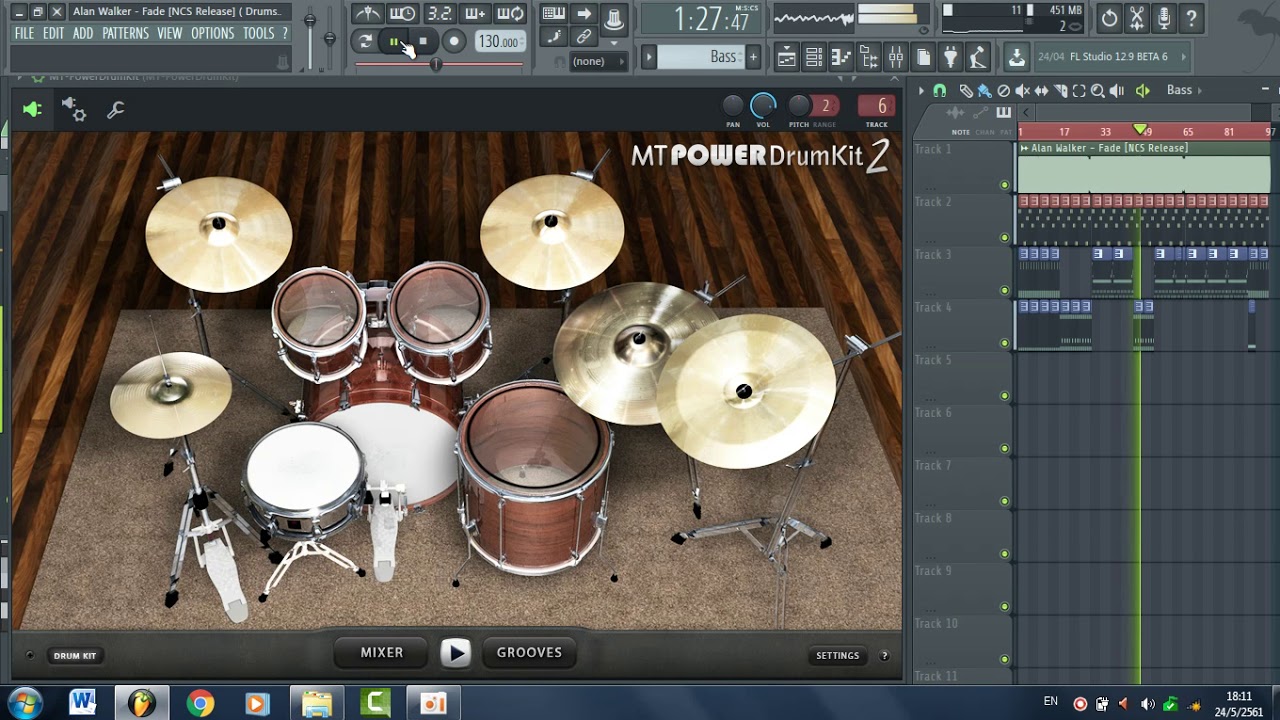Click the DRUM KIT button
This screenshot has width=1280, height=720.
pos(75,656)
